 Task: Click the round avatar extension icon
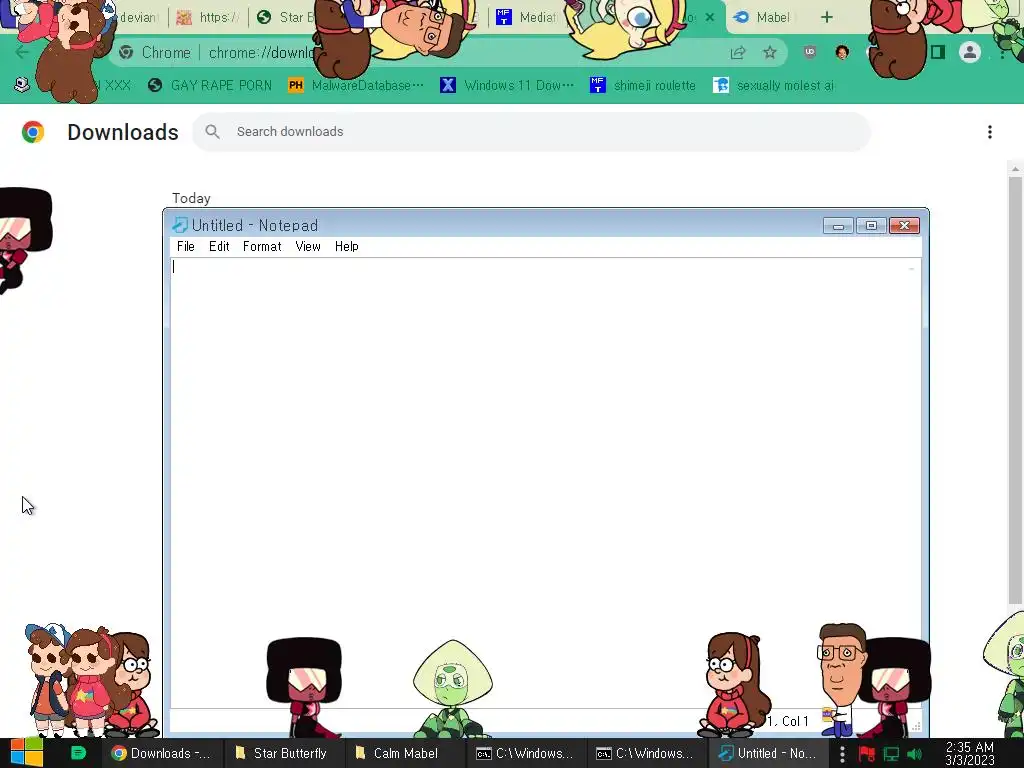coord(842,52)
